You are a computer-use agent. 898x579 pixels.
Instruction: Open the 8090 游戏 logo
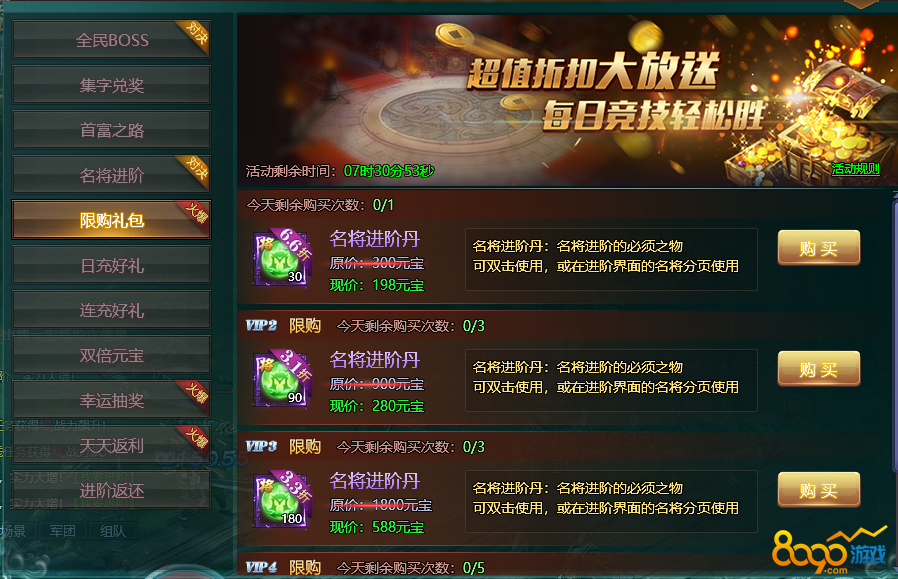coord(829,550)
